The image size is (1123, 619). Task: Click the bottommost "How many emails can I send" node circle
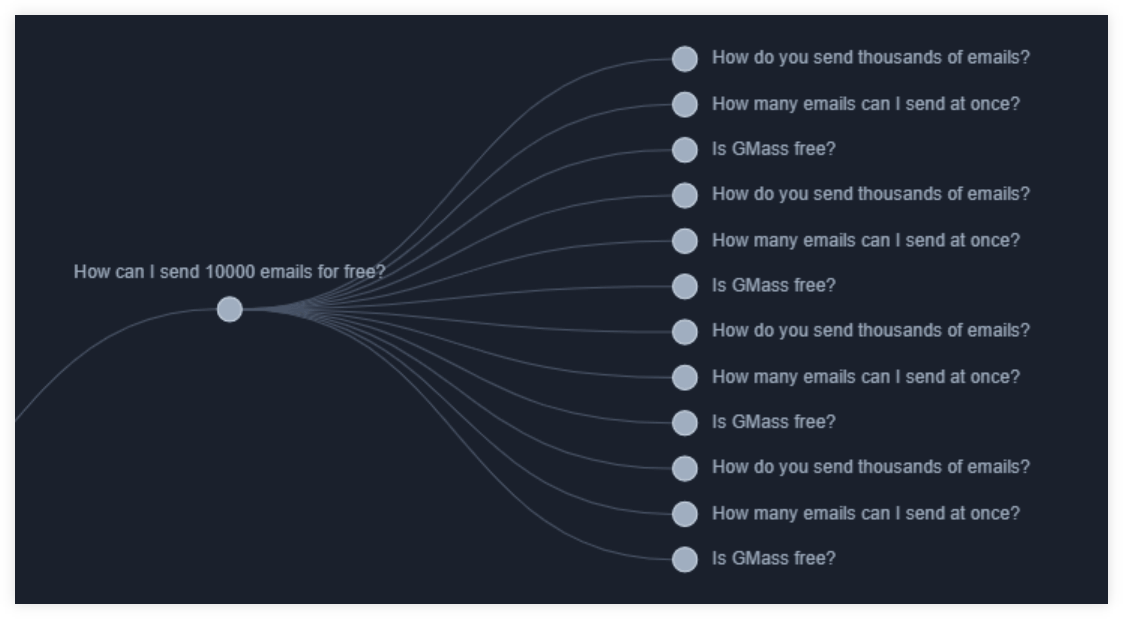(685, 514)
